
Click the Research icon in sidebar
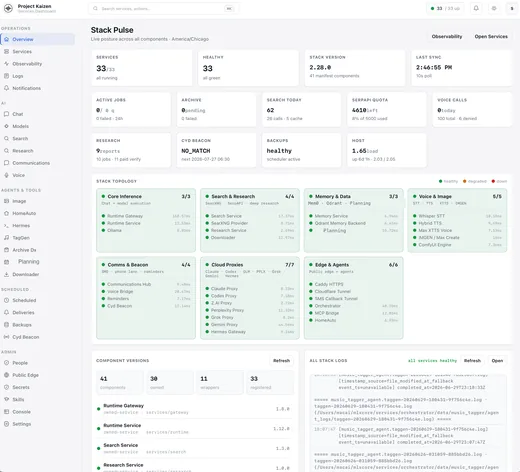click(6, 151)
